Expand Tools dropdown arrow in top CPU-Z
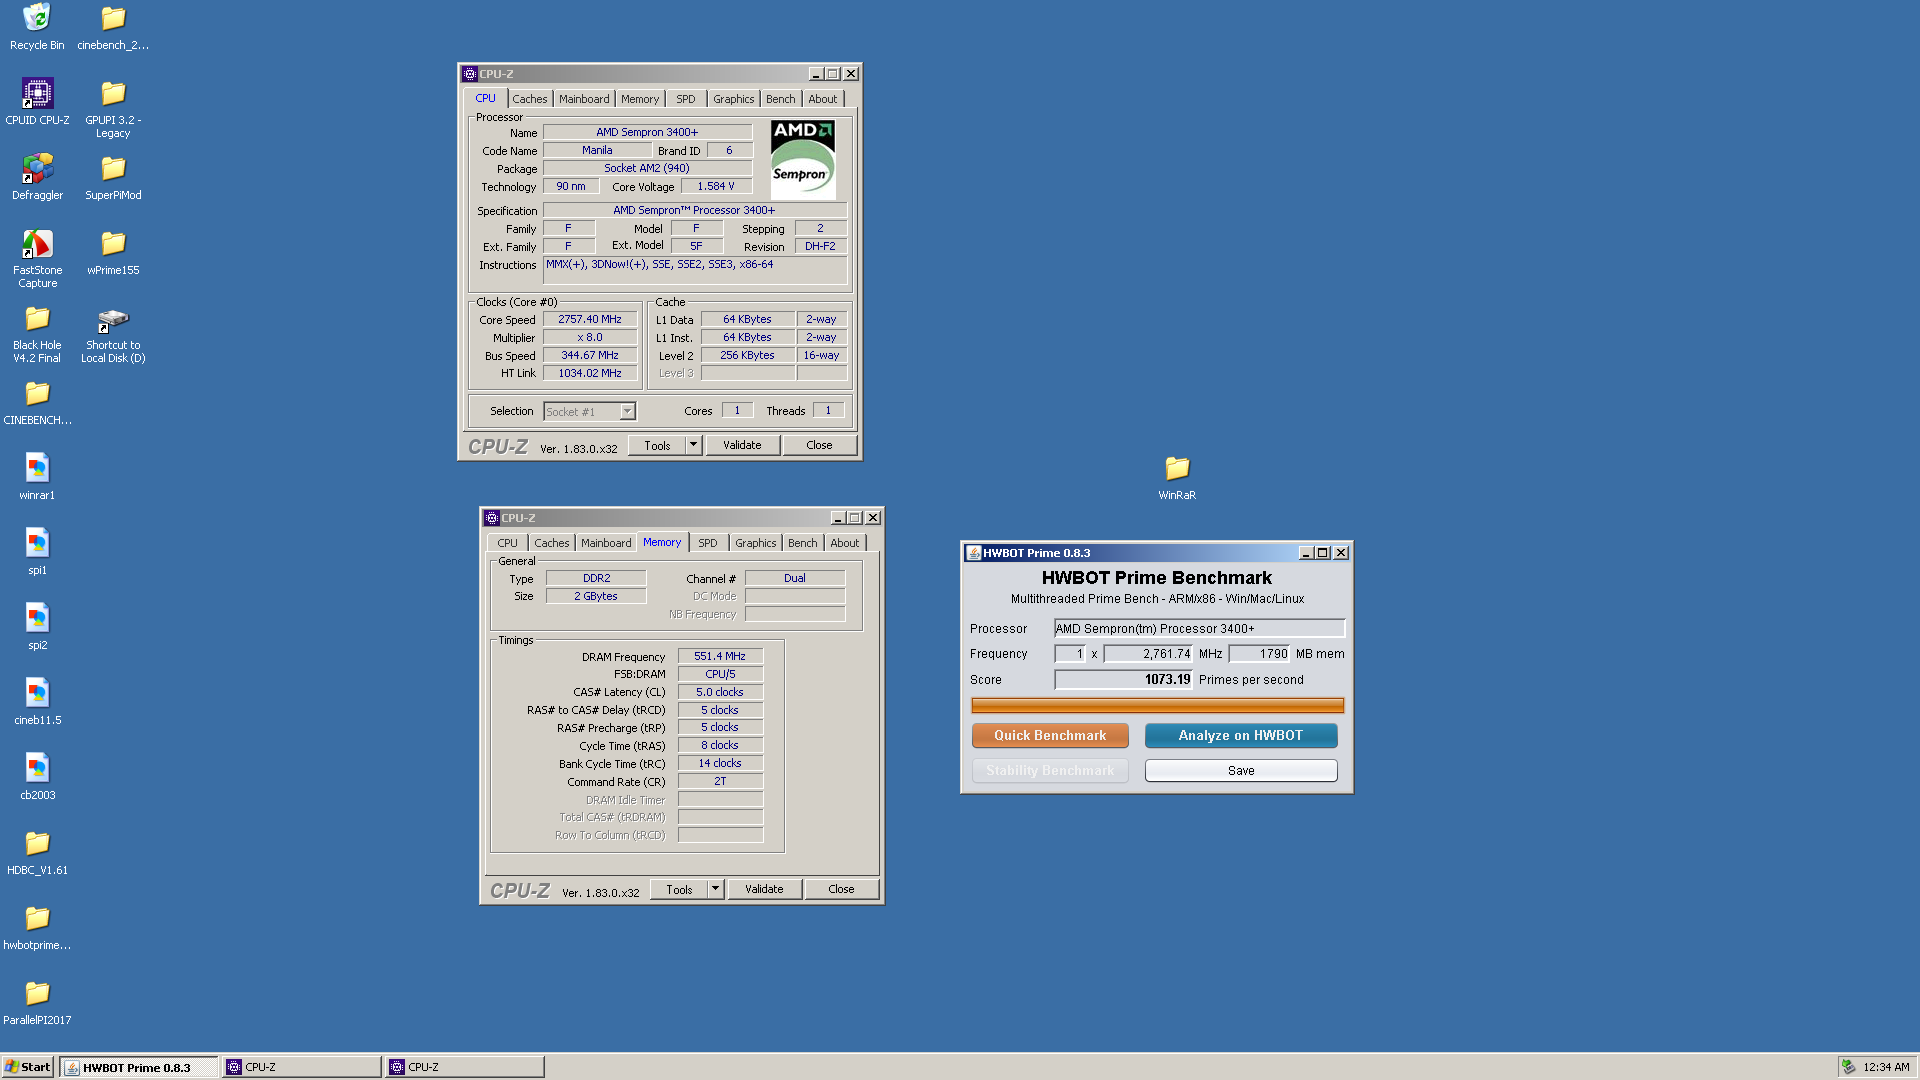Image resolution: width=1920 pixels, height=1080 pixels. coord(693,445)
